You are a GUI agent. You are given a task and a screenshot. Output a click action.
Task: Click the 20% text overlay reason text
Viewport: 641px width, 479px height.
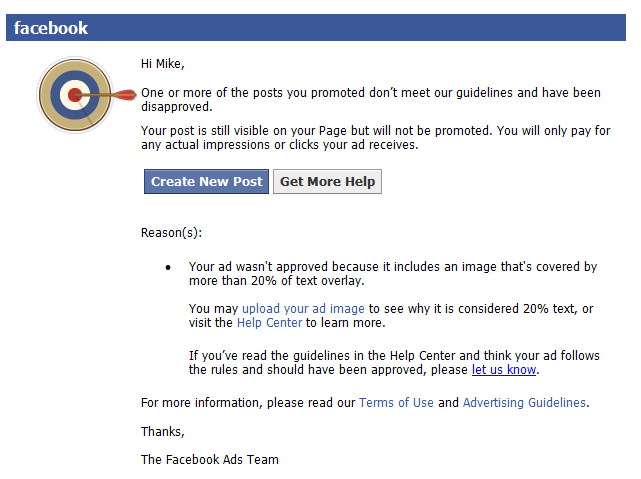coord(392,274)
